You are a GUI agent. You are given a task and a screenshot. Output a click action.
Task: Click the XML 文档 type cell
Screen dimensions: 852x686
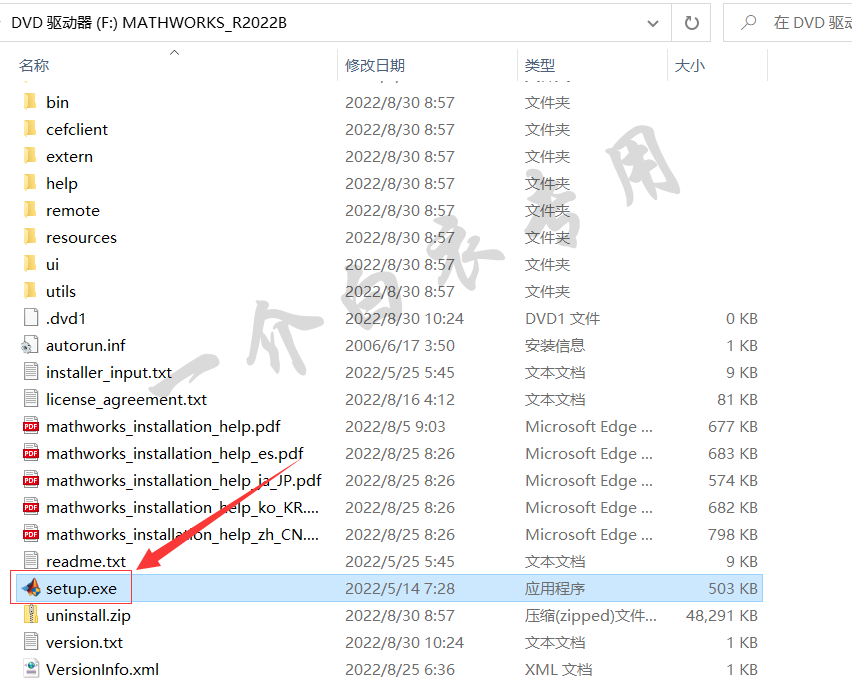pos(559,670)
